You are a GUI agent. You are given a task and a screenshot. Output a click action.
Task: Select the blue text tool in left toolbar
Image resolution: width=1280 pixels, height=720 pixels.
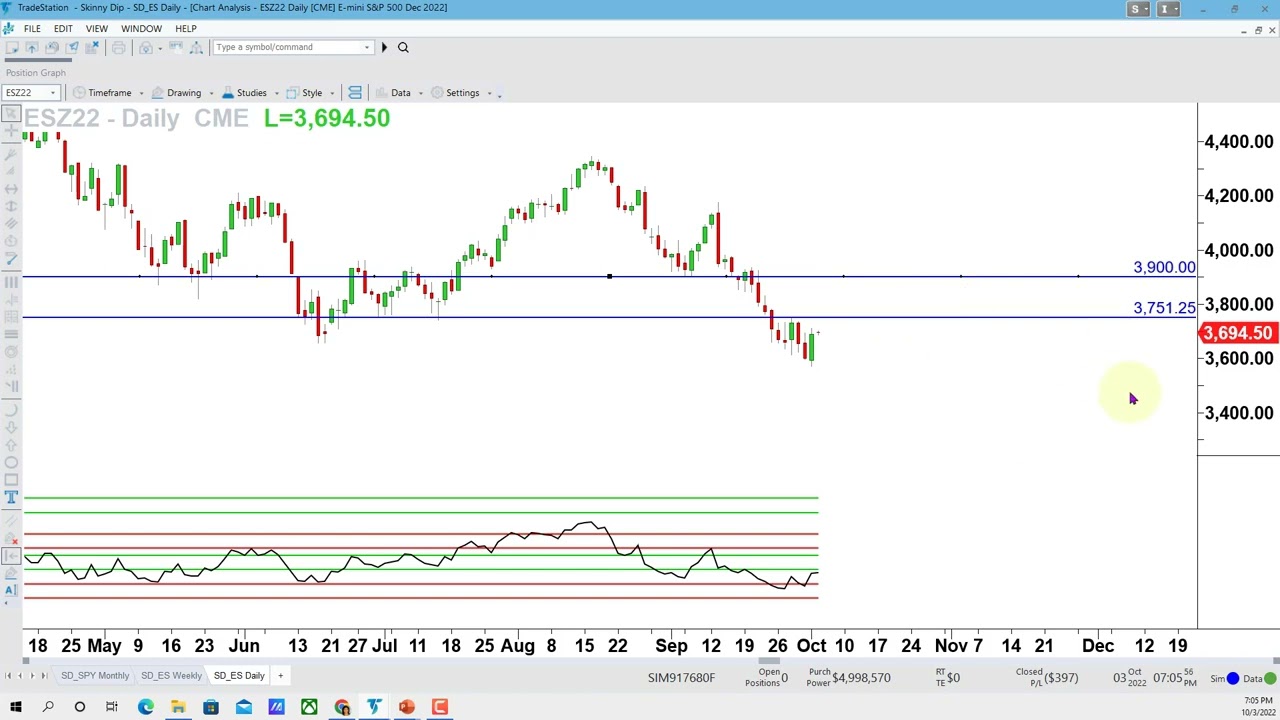[11, 497]
